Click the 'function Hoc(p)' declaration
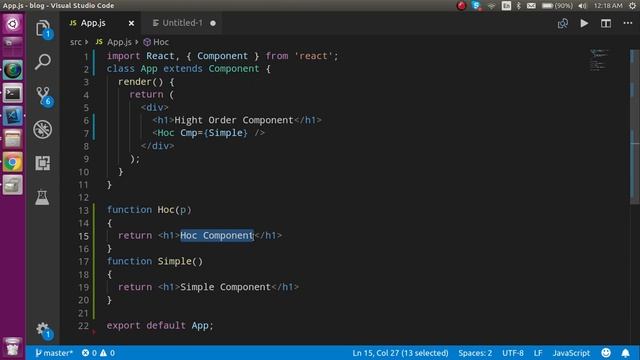The width and height of the screenshot is (640, 360). tap(149, 210)
